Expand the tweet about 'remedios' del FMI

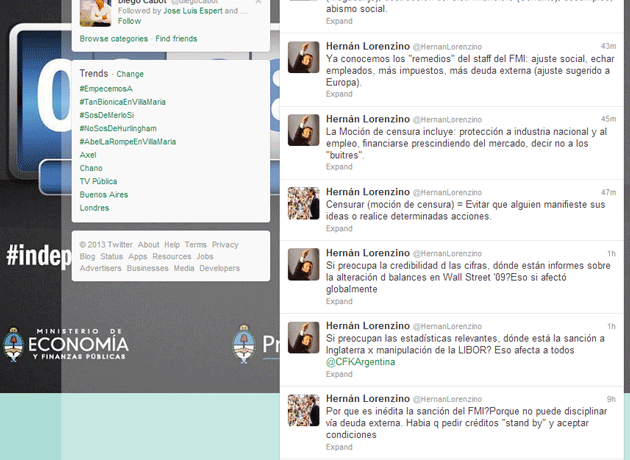339,94
